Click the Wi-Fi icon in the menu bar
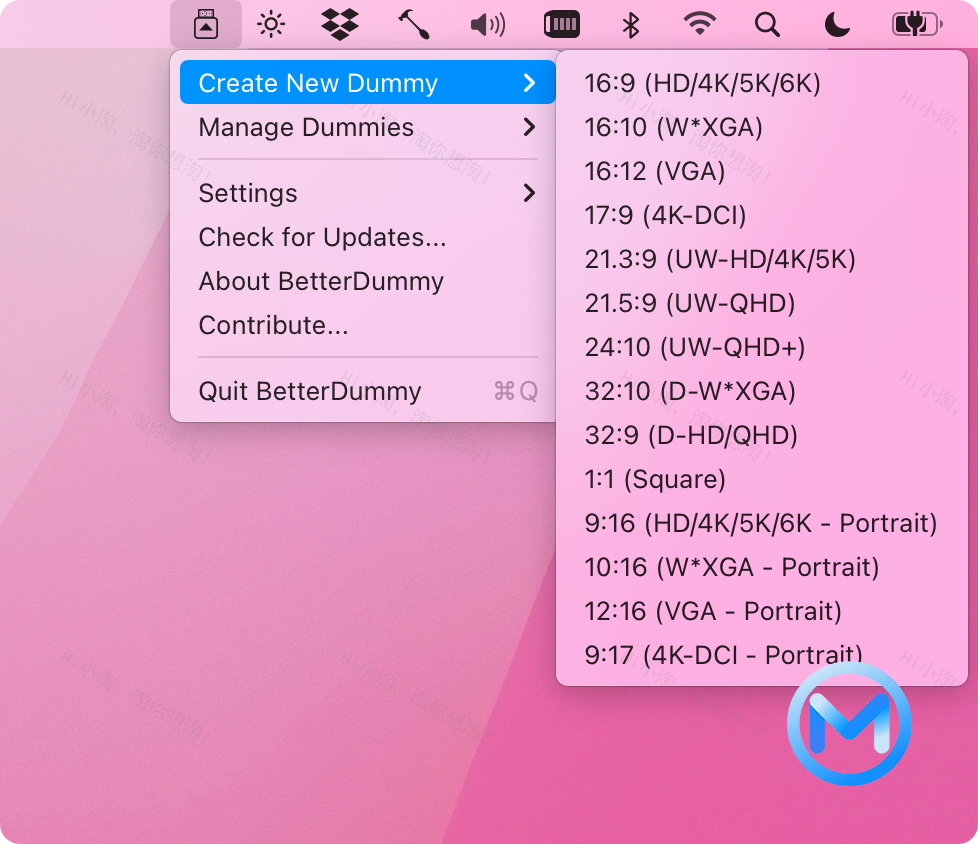The image size is (978, 844). (x=699, y=23)
